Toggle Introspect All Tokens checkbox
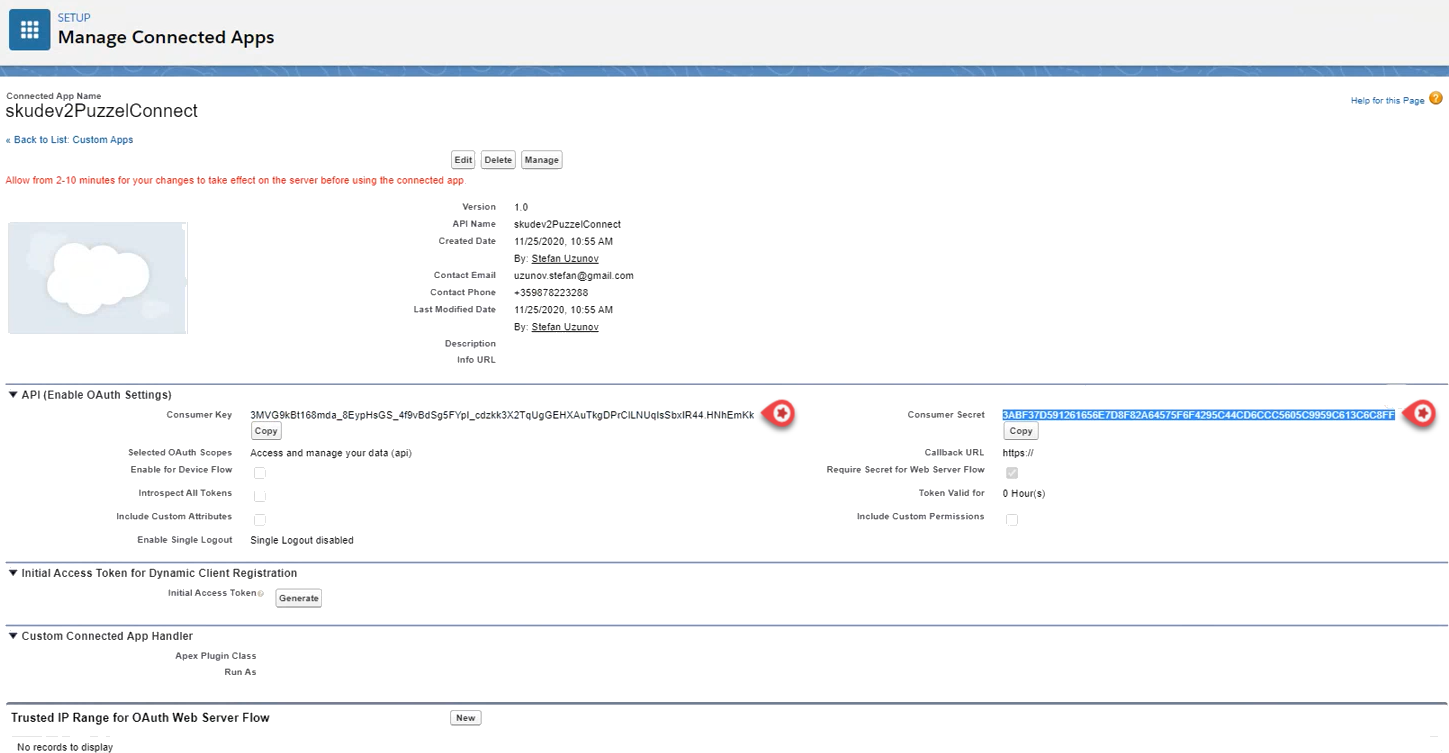 260,496
